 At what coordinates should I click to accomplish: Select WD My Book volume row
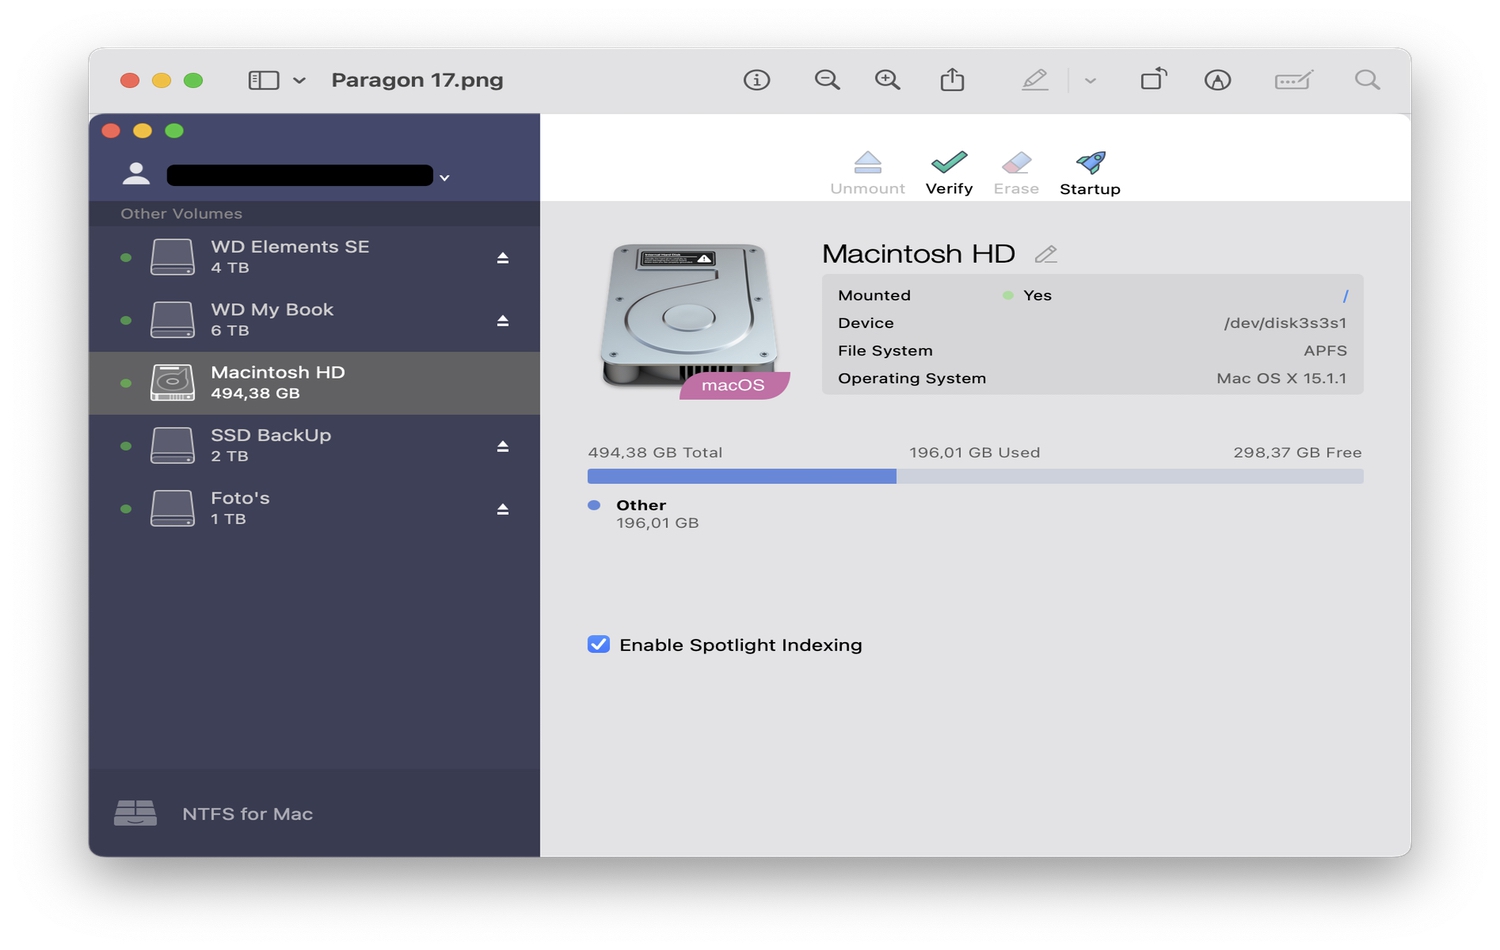(x=314, y=320)
